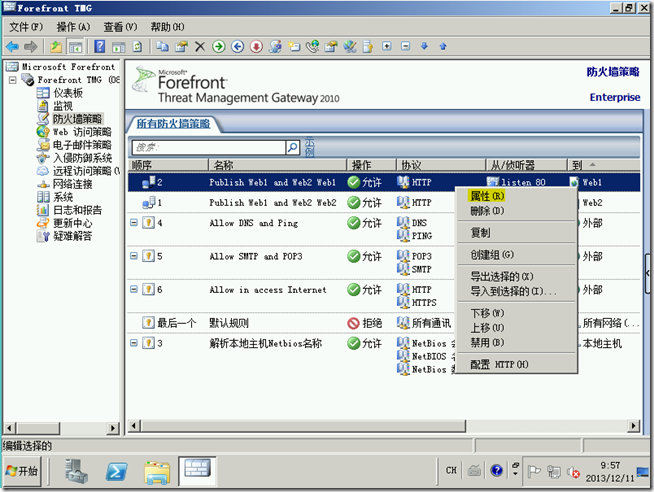Click the toolbar Delete X icon
The height and width of the screenshot is (492, 654).
(200, 46)
